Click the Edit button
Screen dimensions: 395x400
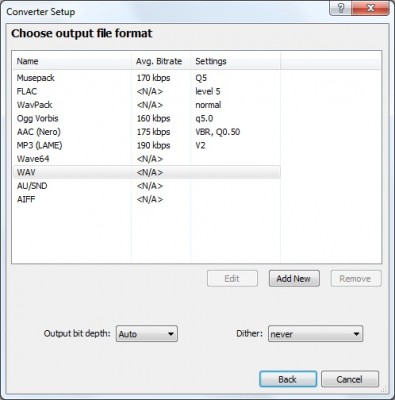tap(232, 278)
